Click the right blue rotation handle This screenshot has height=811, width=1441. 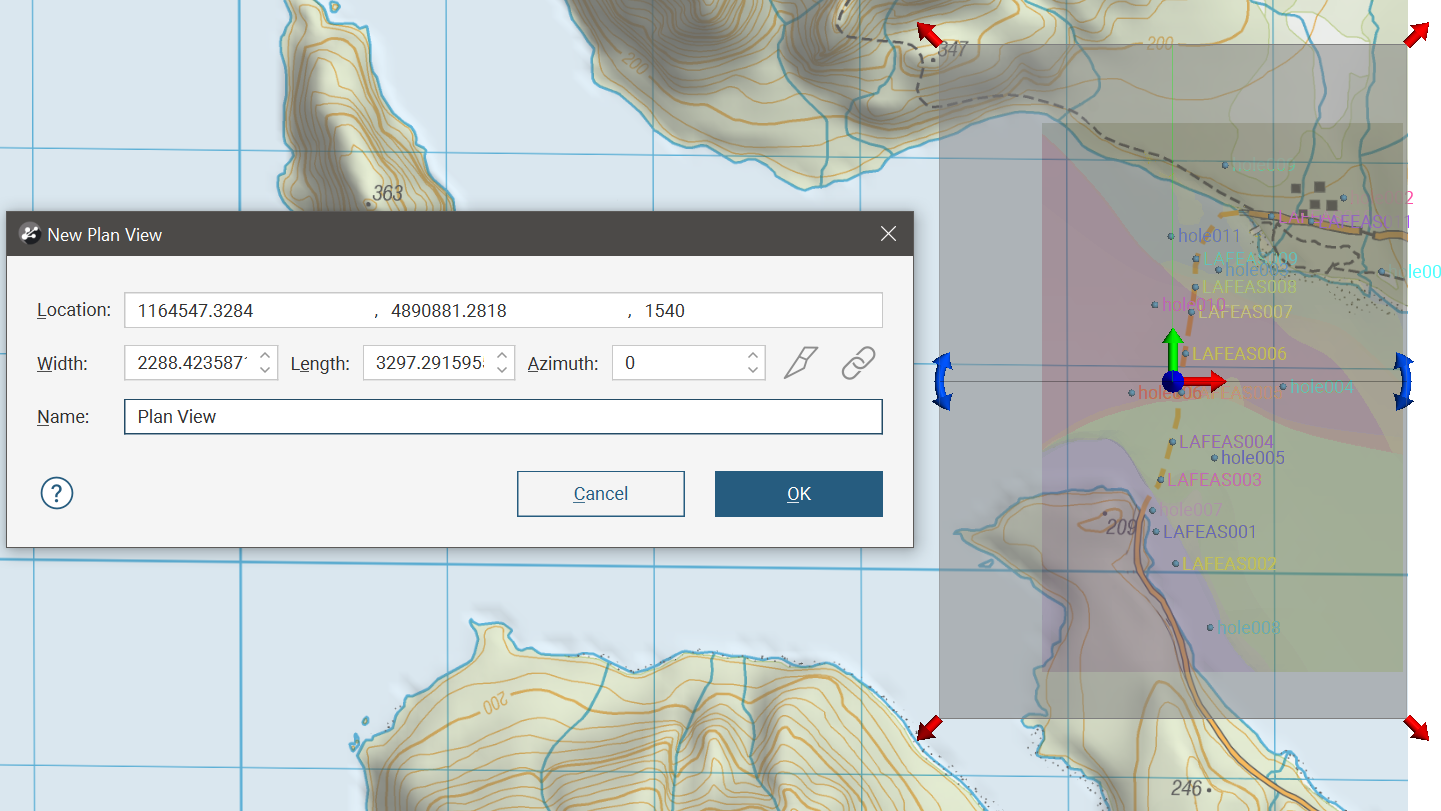point(1403,381)
